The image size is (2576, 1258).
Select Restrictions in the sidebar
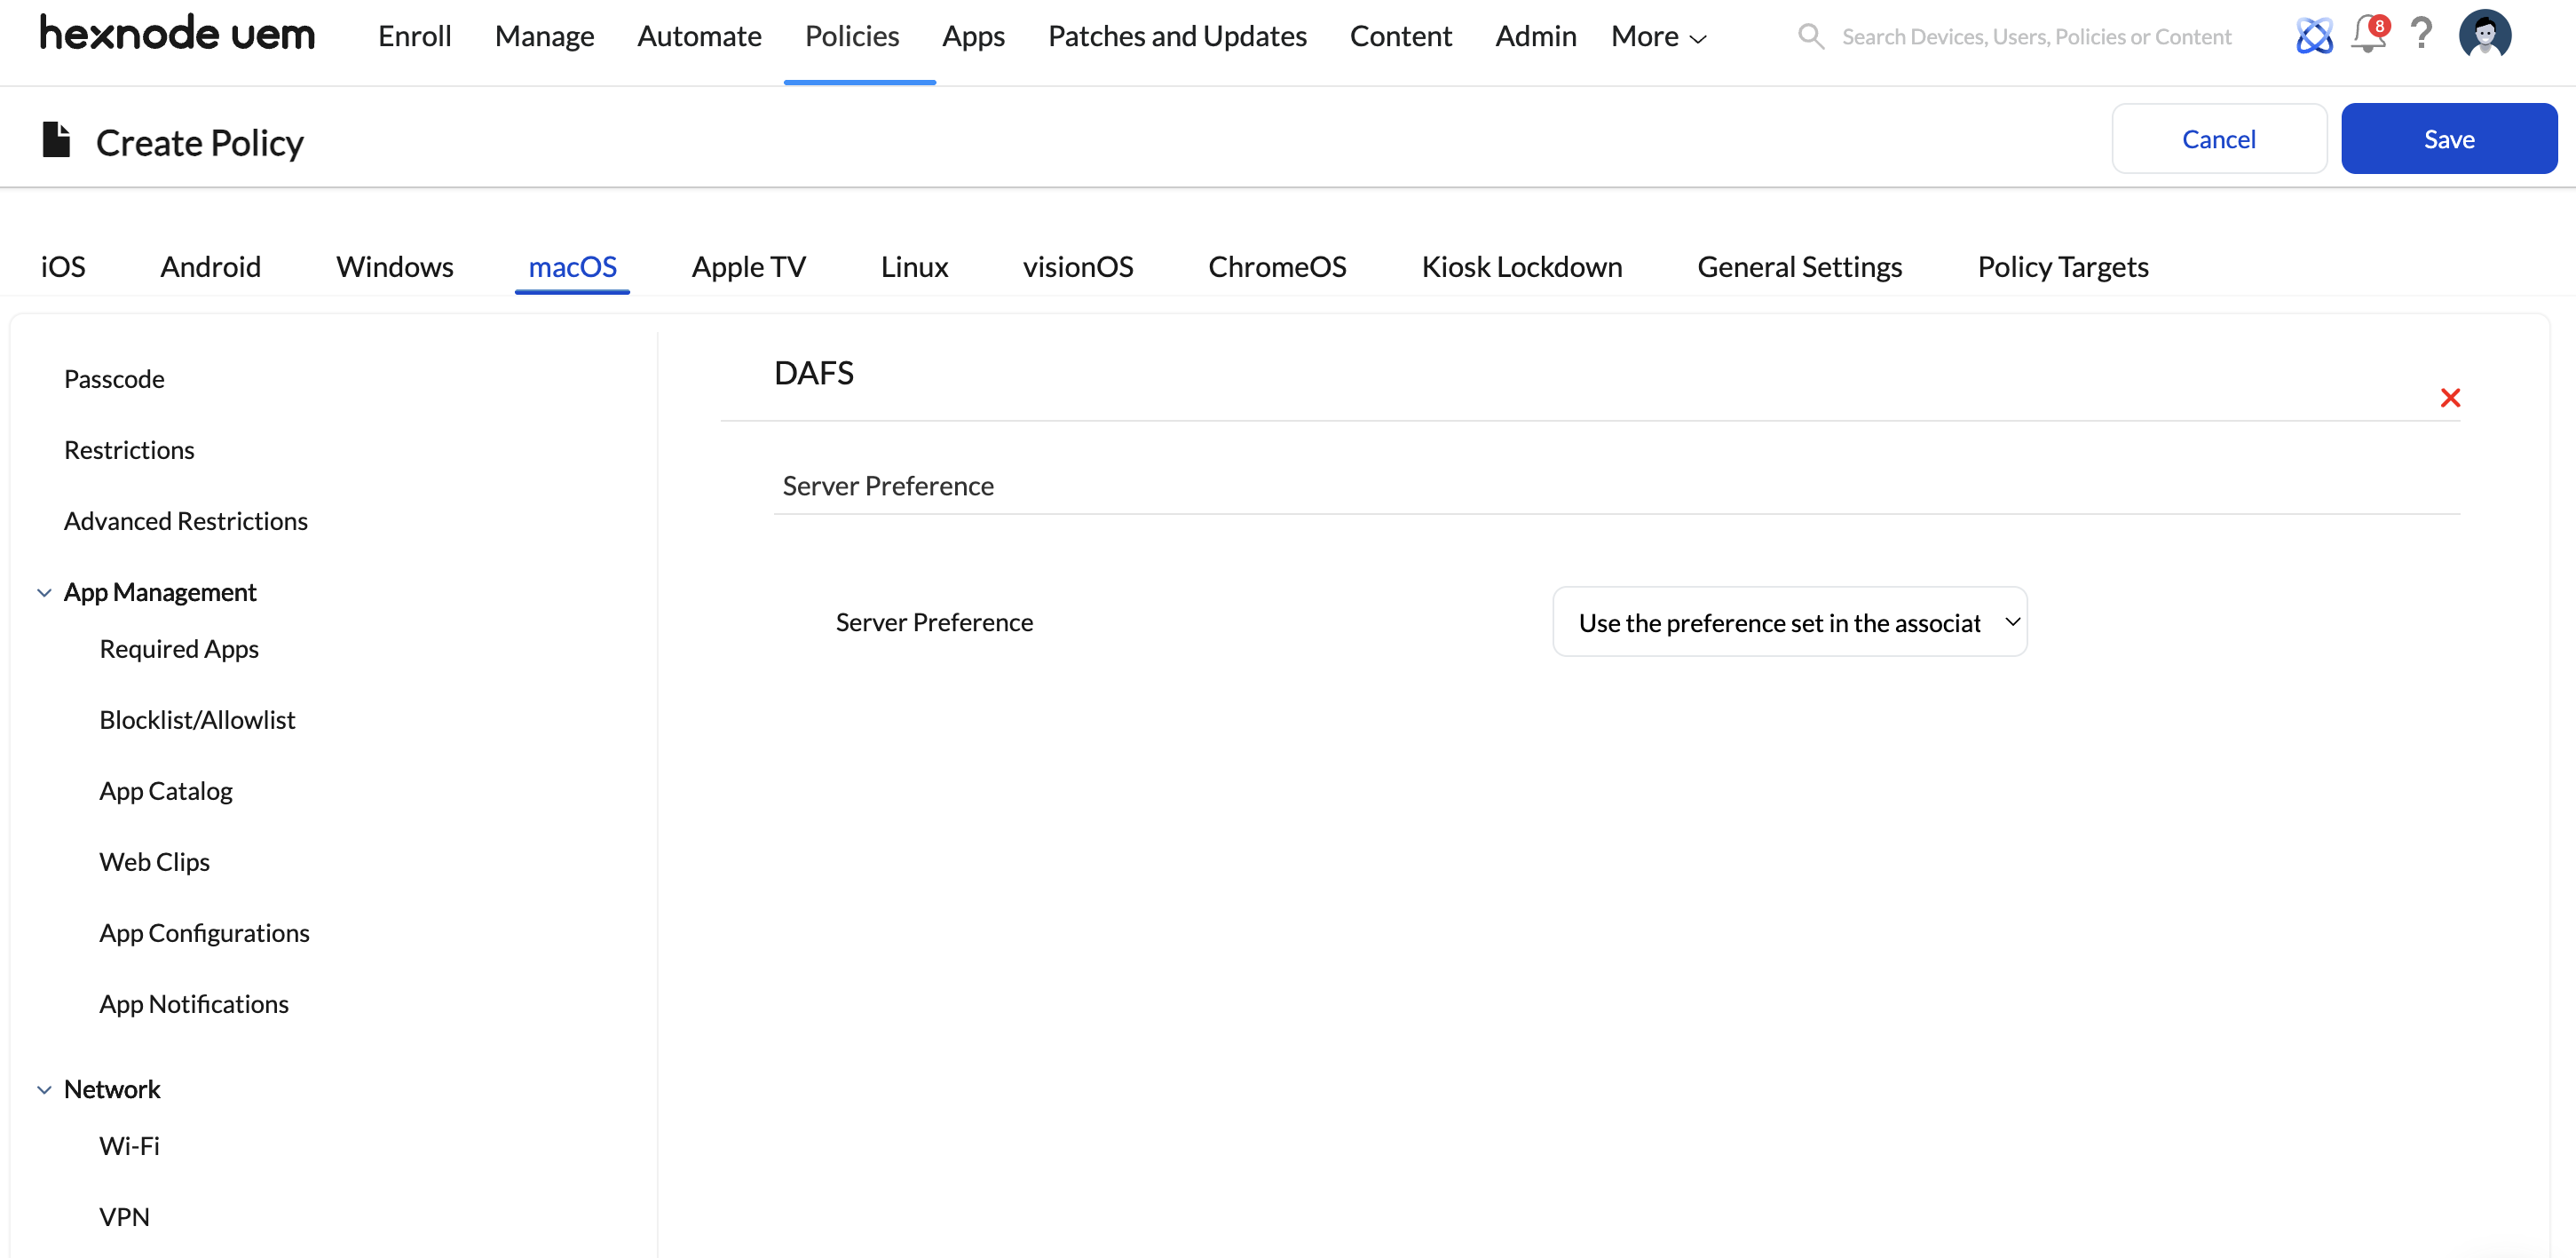(129, 450)
